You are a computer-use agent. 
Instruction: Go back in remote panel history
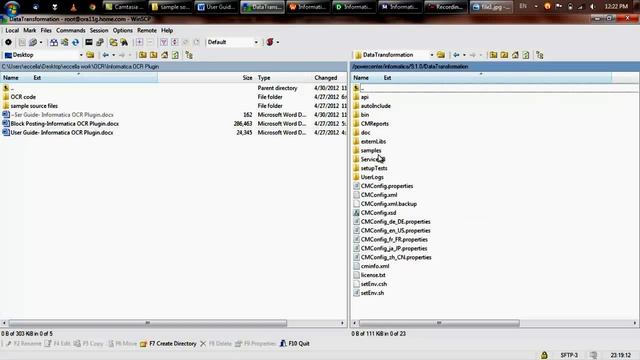coord(456,55)
